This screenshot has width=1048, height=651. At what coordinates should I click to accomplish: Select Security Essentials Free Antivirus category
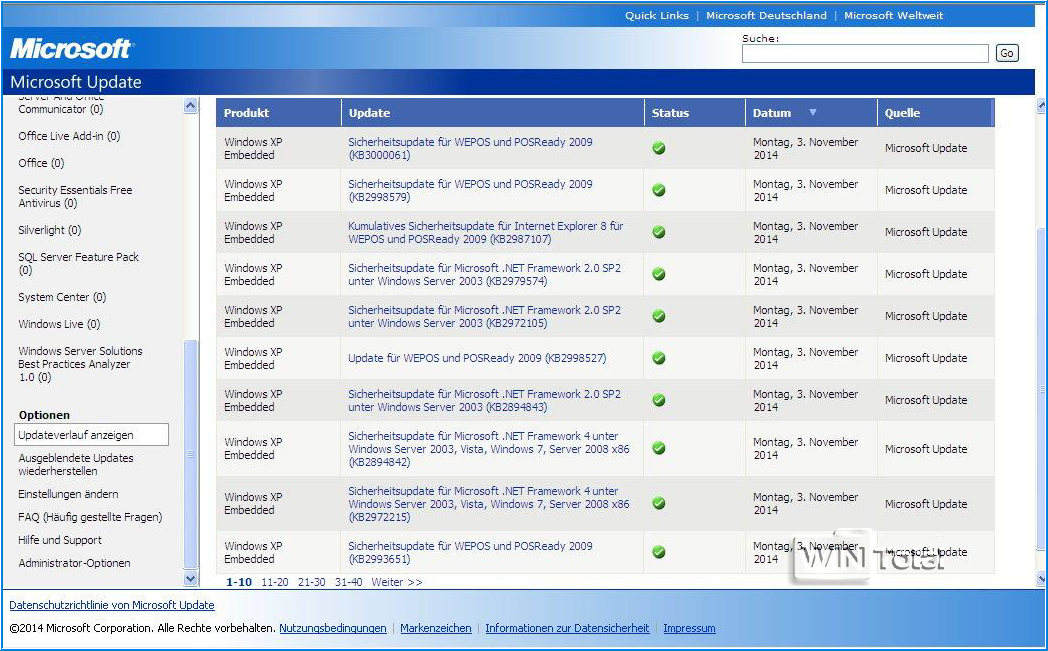click(75, 197)
